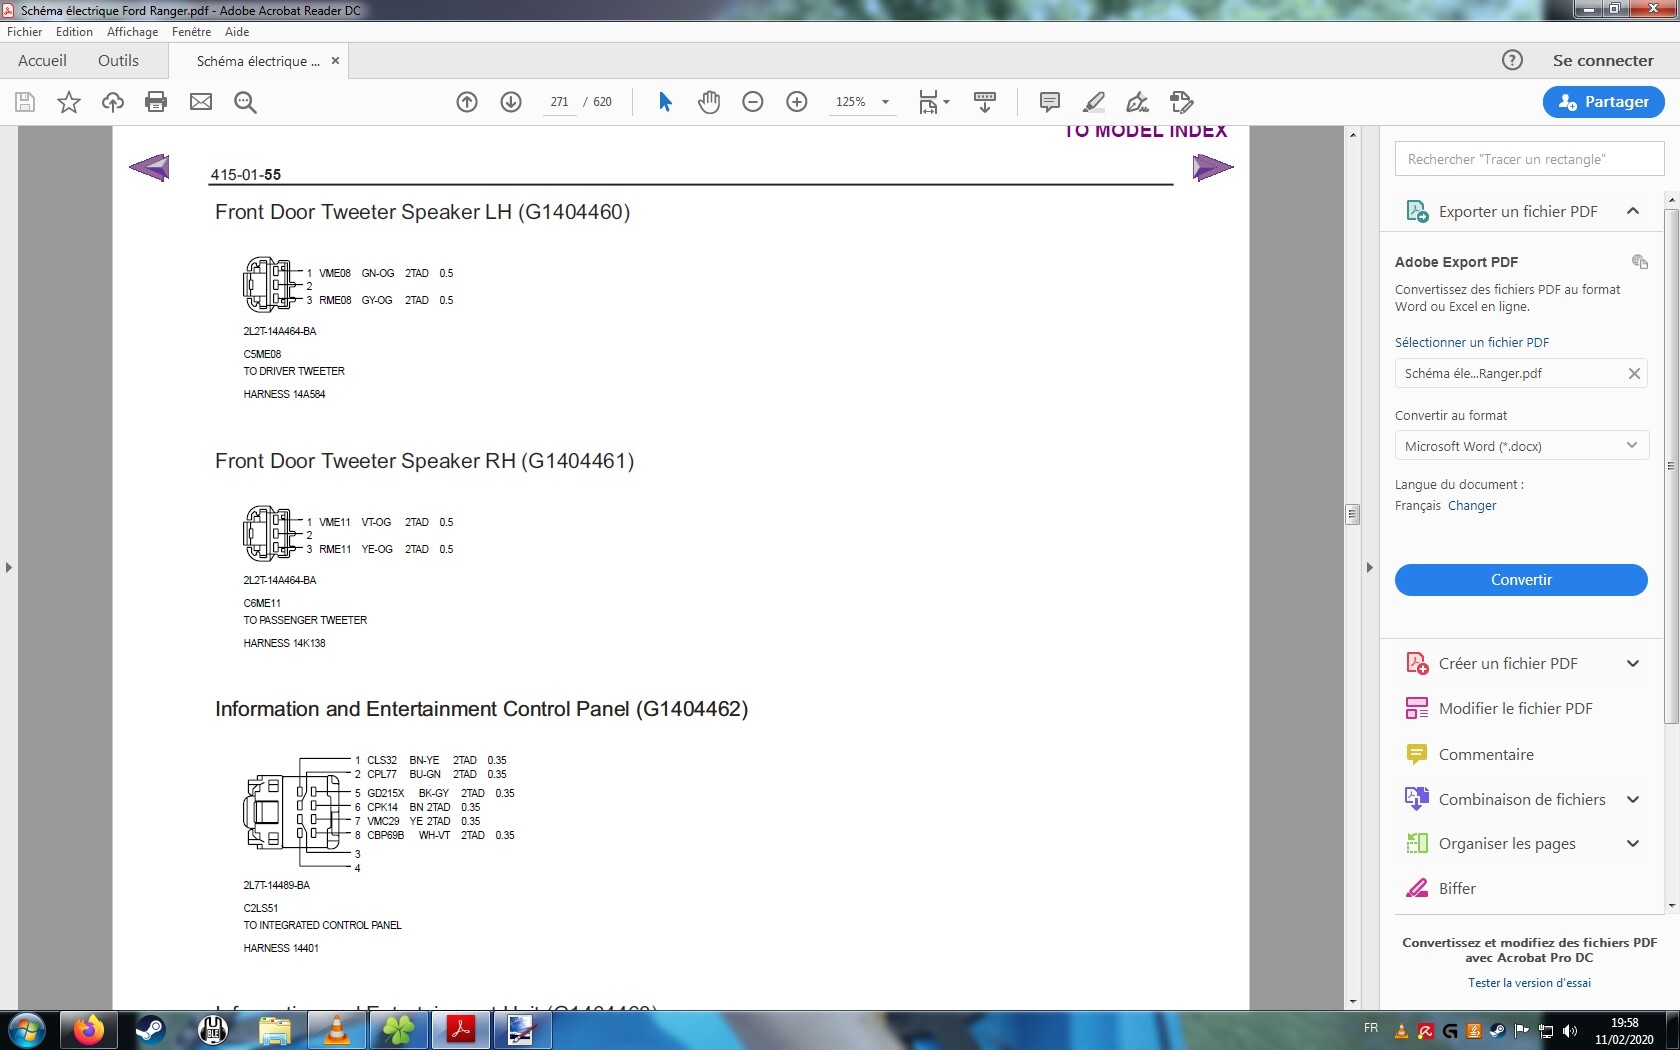Image resolution: width=1680 pixels, height=1050 pixels.
Task: Open the Microsoft Word format dropdown
Action: (1521, 446)
